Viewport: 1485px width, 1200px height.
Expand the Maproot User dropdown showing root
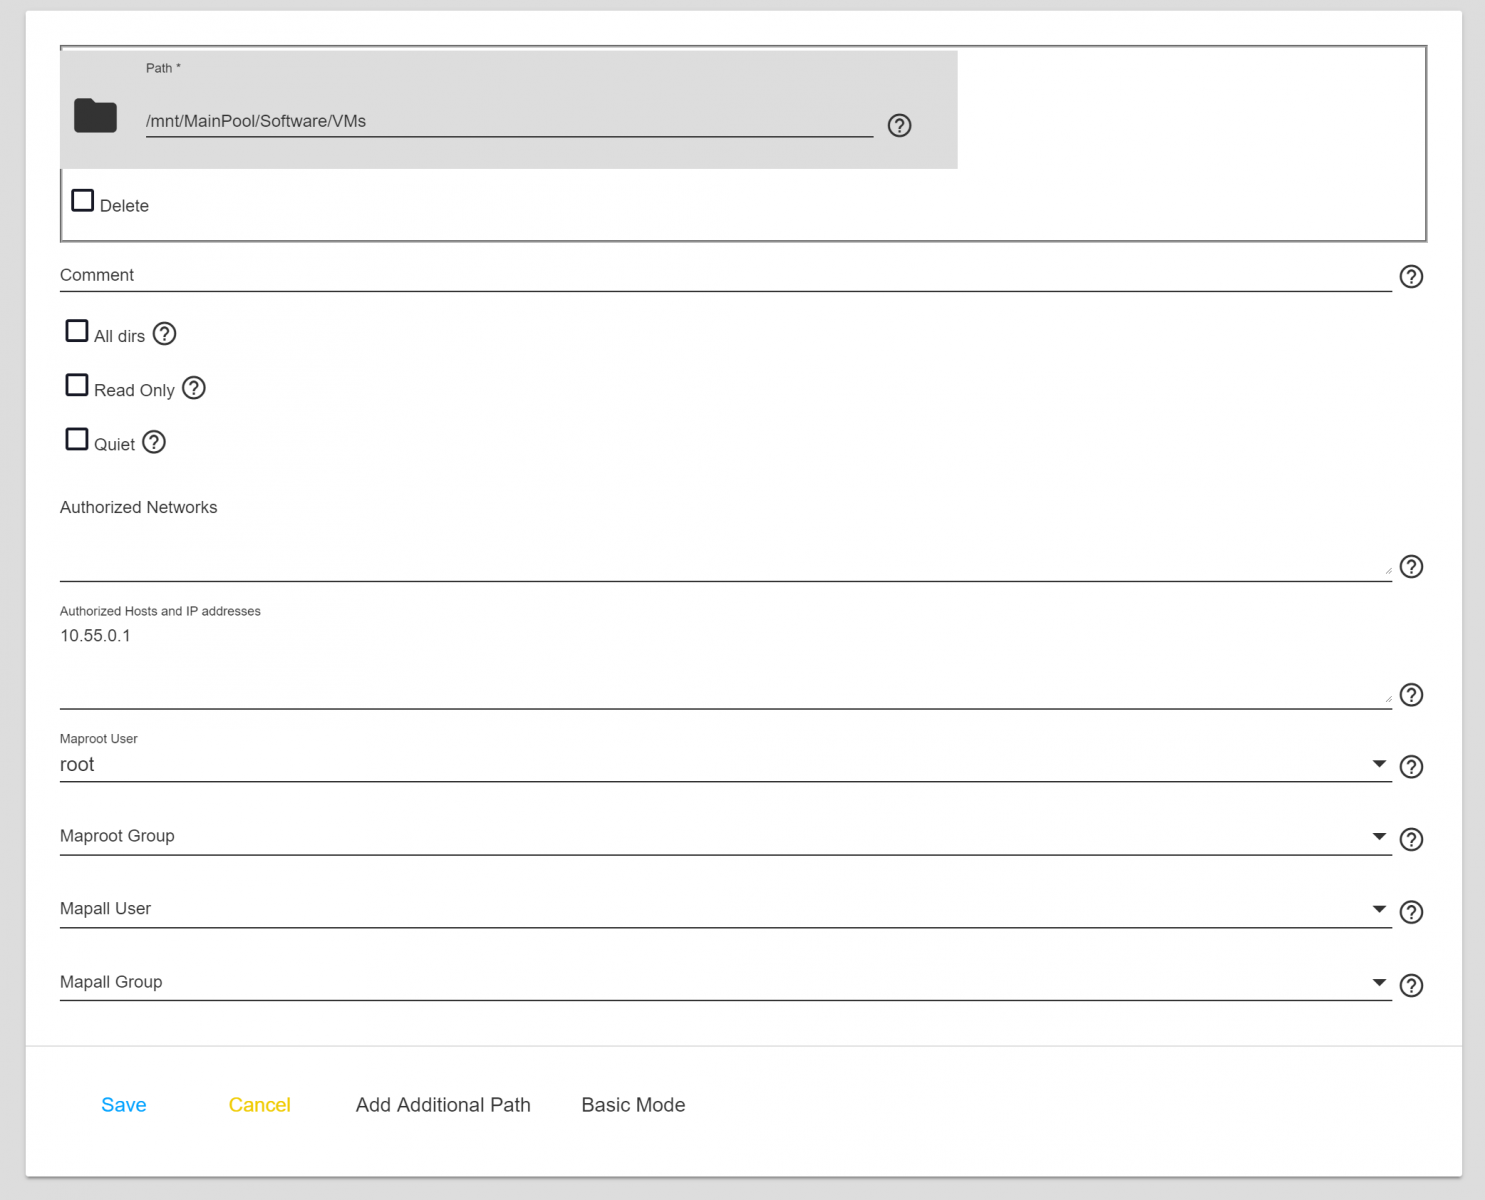[1378, 764]
